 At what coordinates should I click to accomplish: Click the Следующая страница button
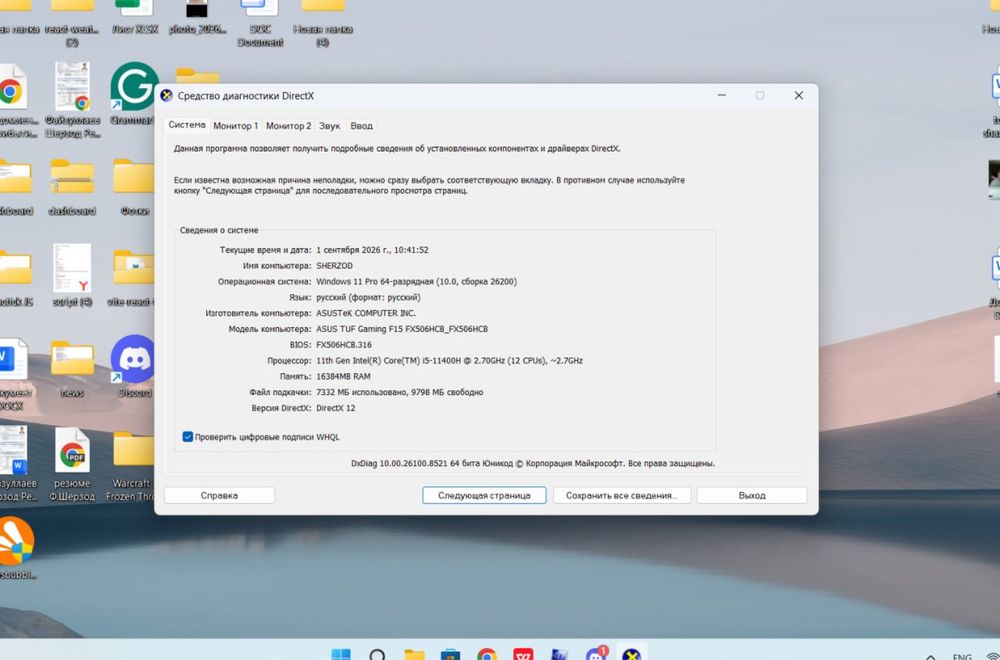(484, 495)
